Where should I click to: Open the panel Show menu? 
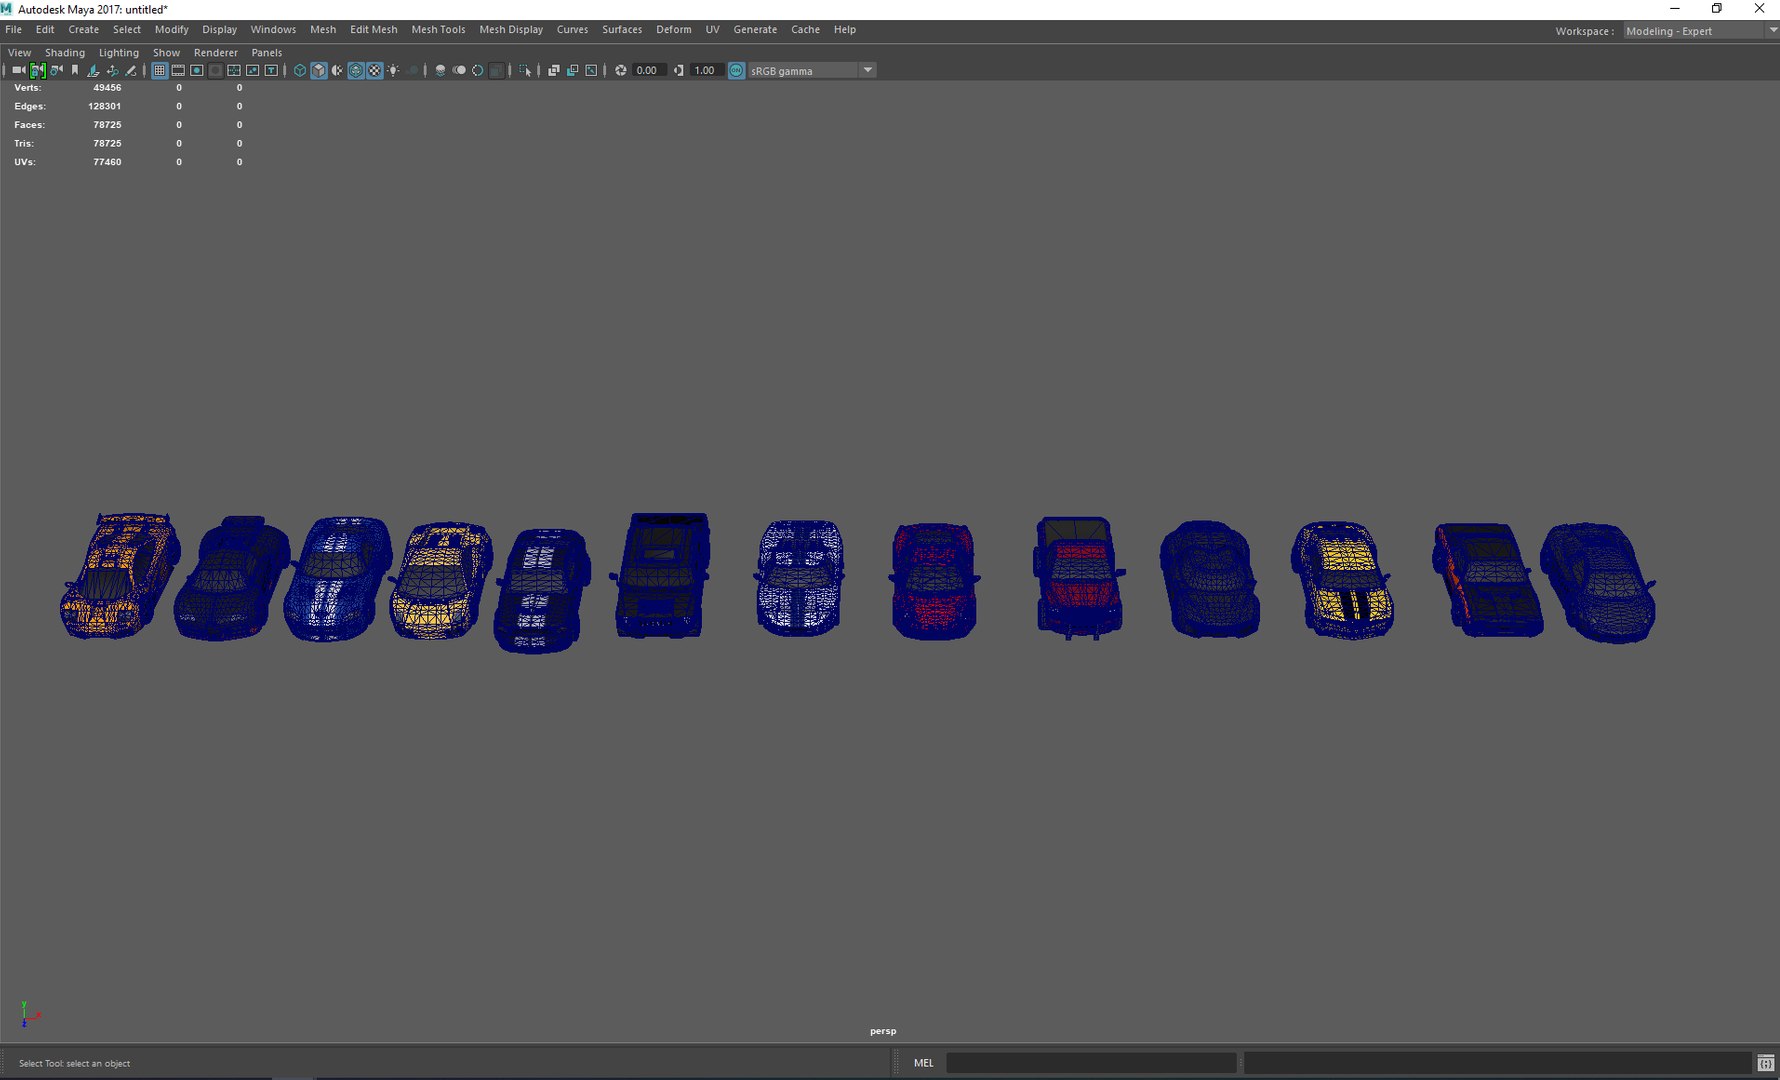[166, 53]
